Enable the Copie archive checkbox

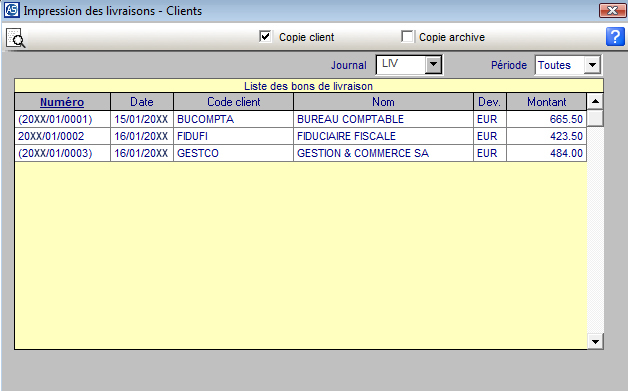407,36
